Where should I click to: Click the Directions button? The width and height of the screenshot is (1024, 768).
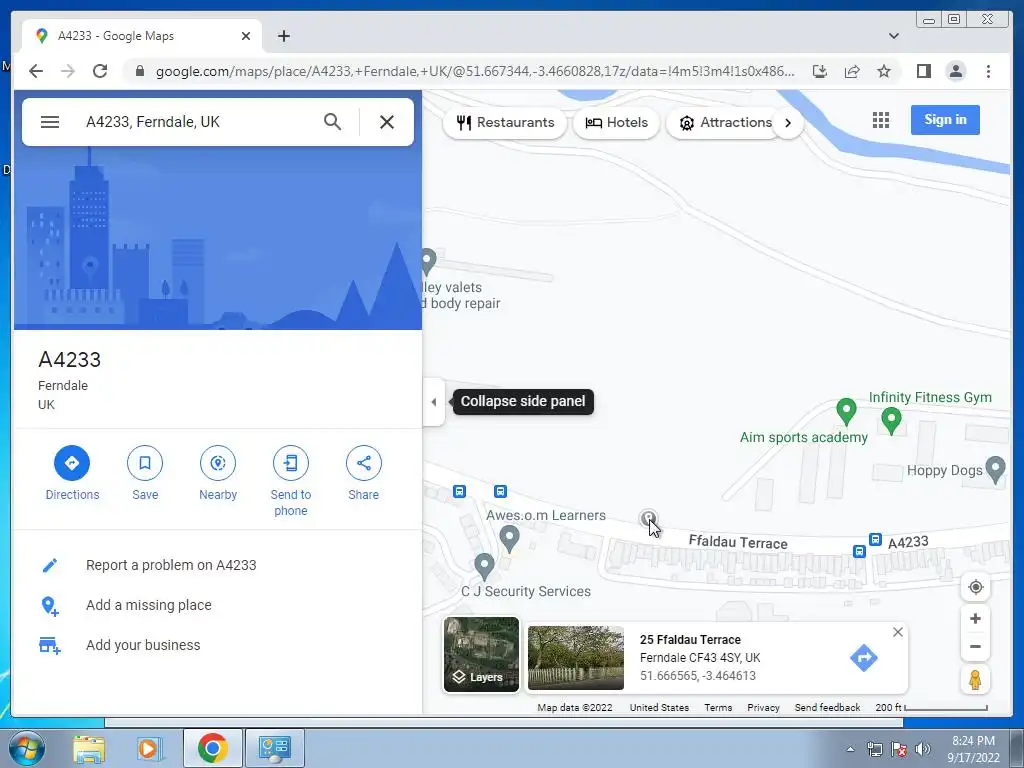[x=72, y=473]
